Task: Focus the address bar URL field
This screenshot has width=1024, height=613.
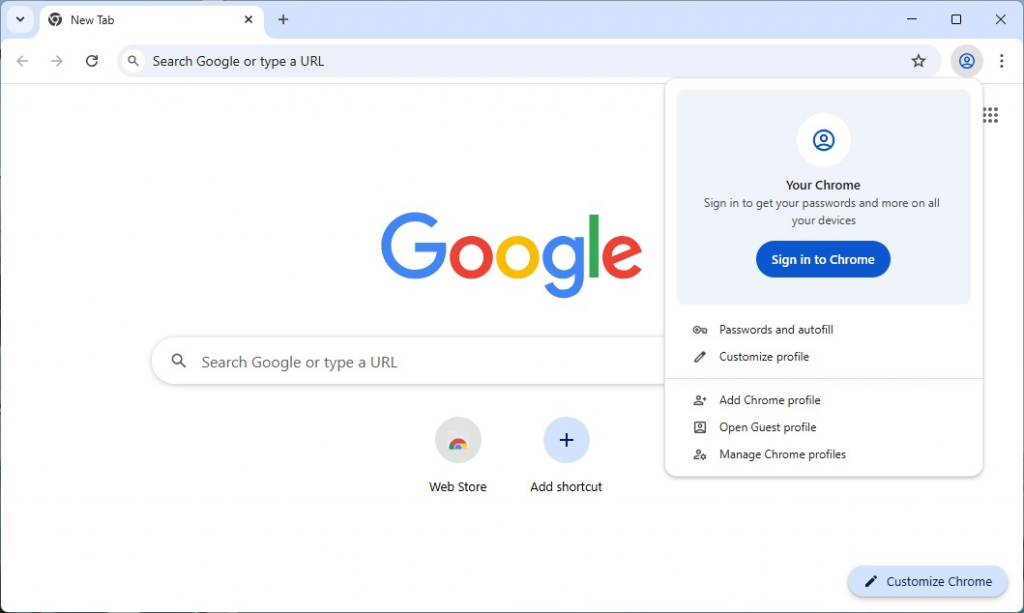Action: coord(529,61)
